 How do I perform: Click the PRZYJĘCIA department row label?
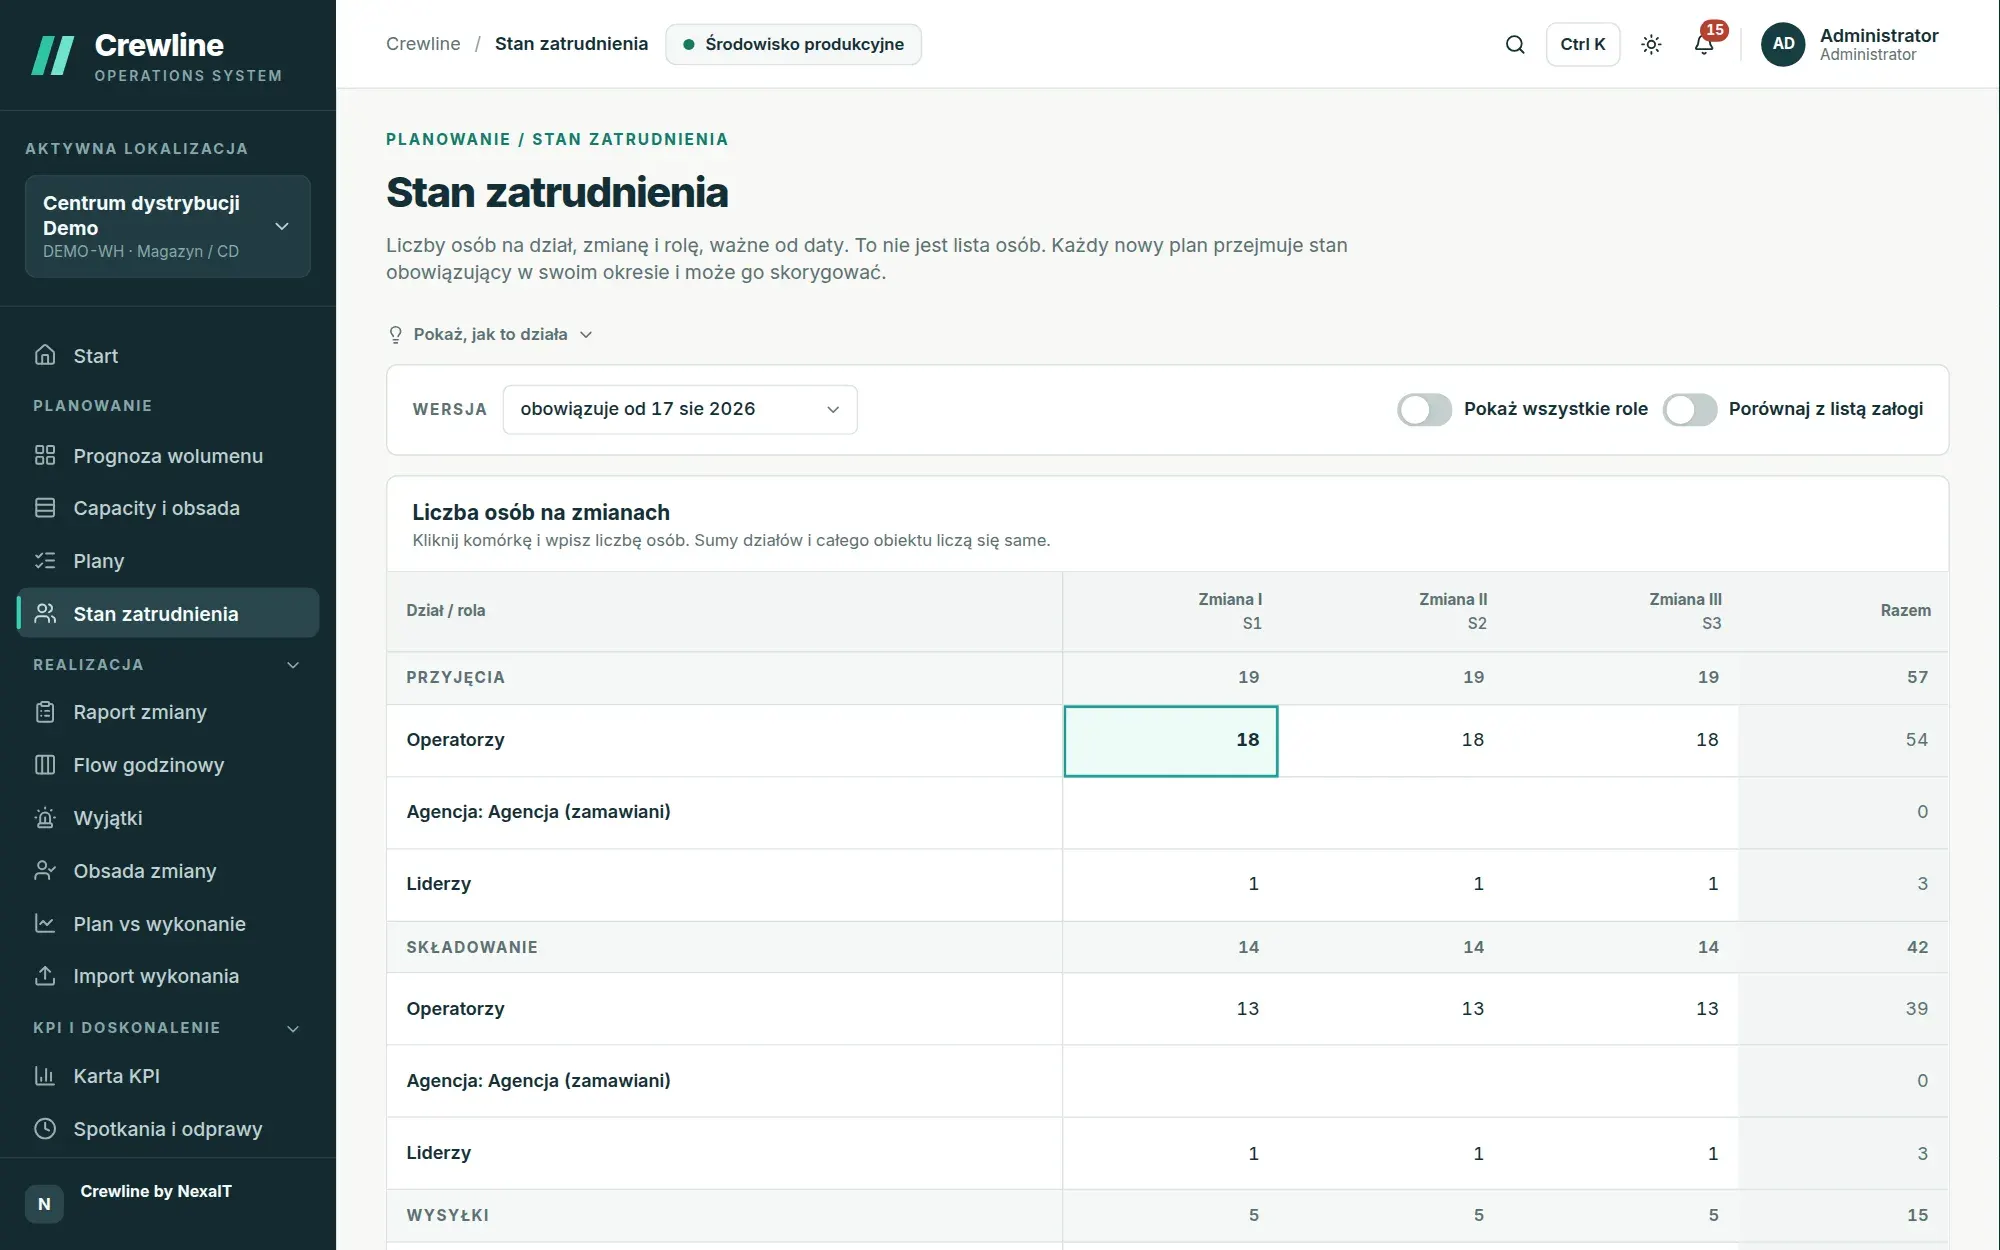[455, 677]
